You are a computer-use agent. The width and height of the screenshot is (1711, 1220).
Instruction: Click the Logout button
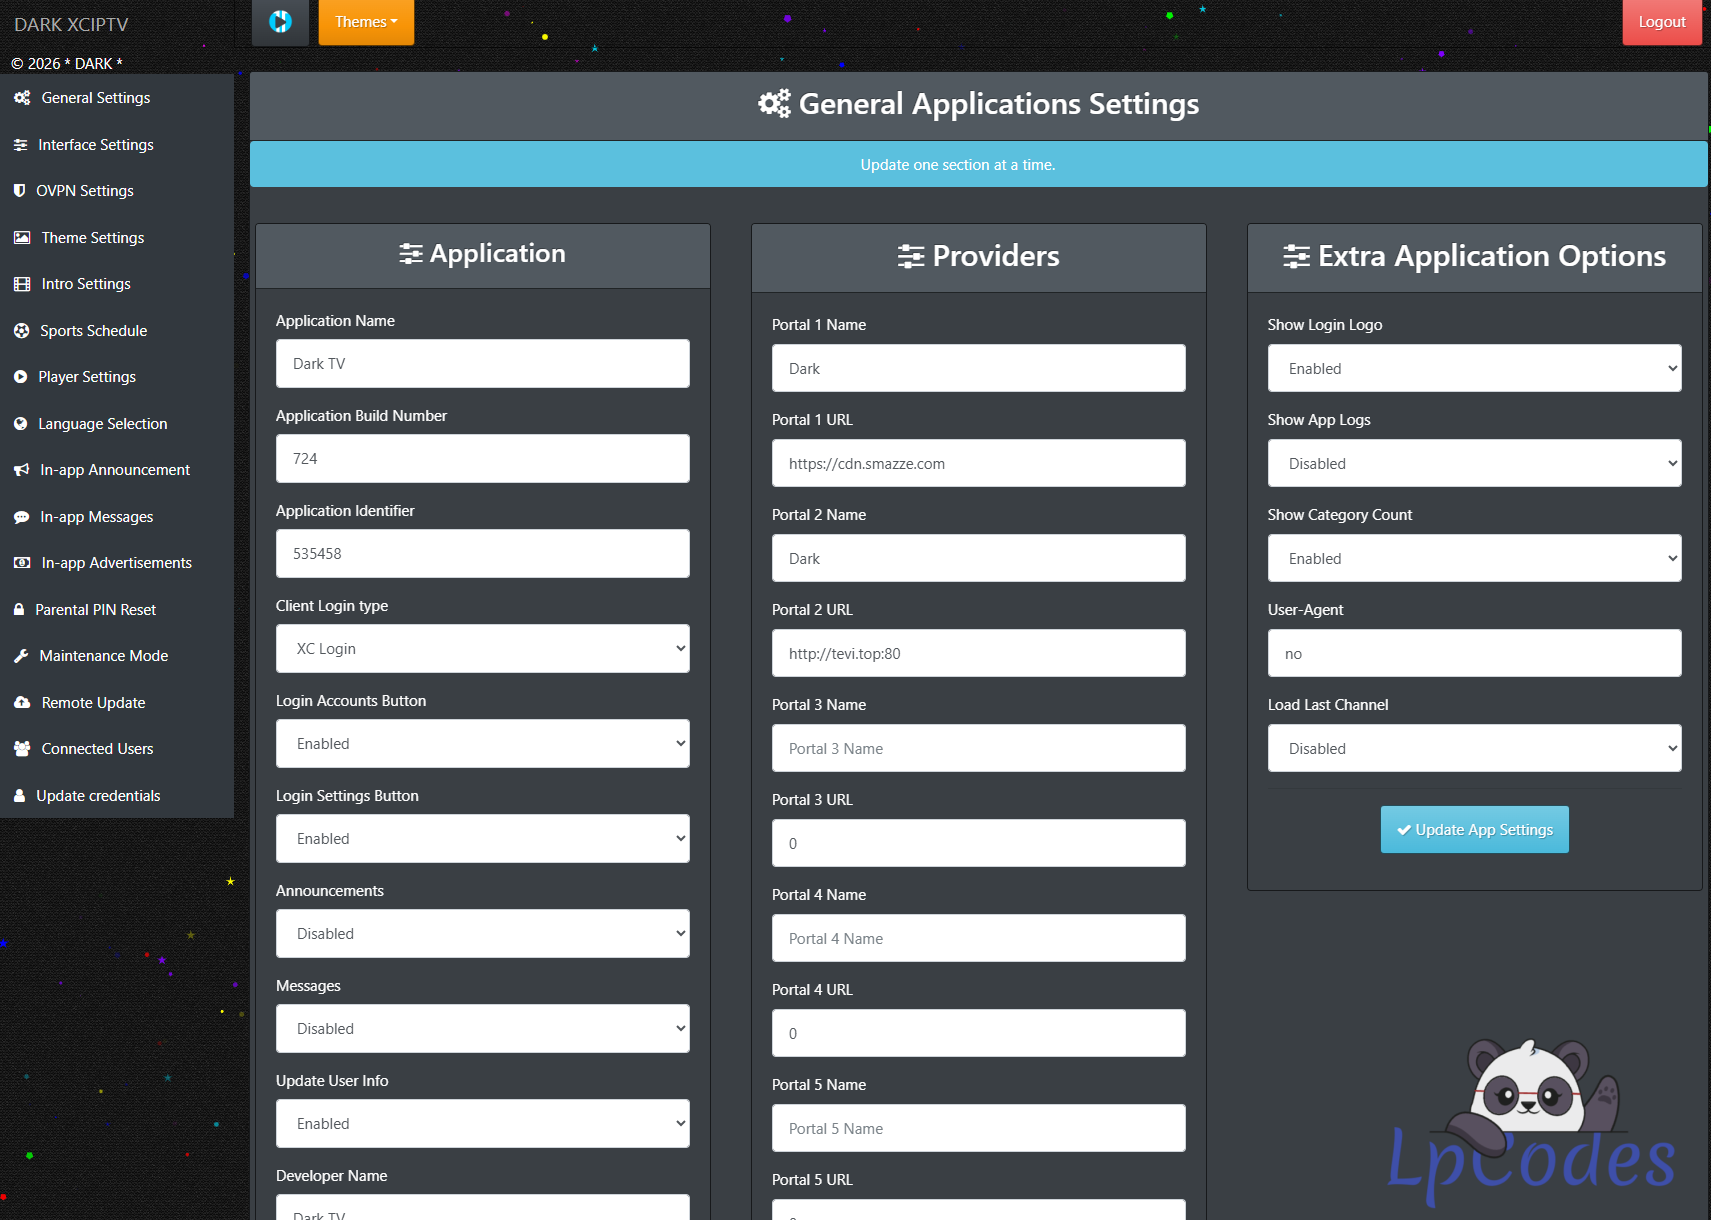(1661, 22)
